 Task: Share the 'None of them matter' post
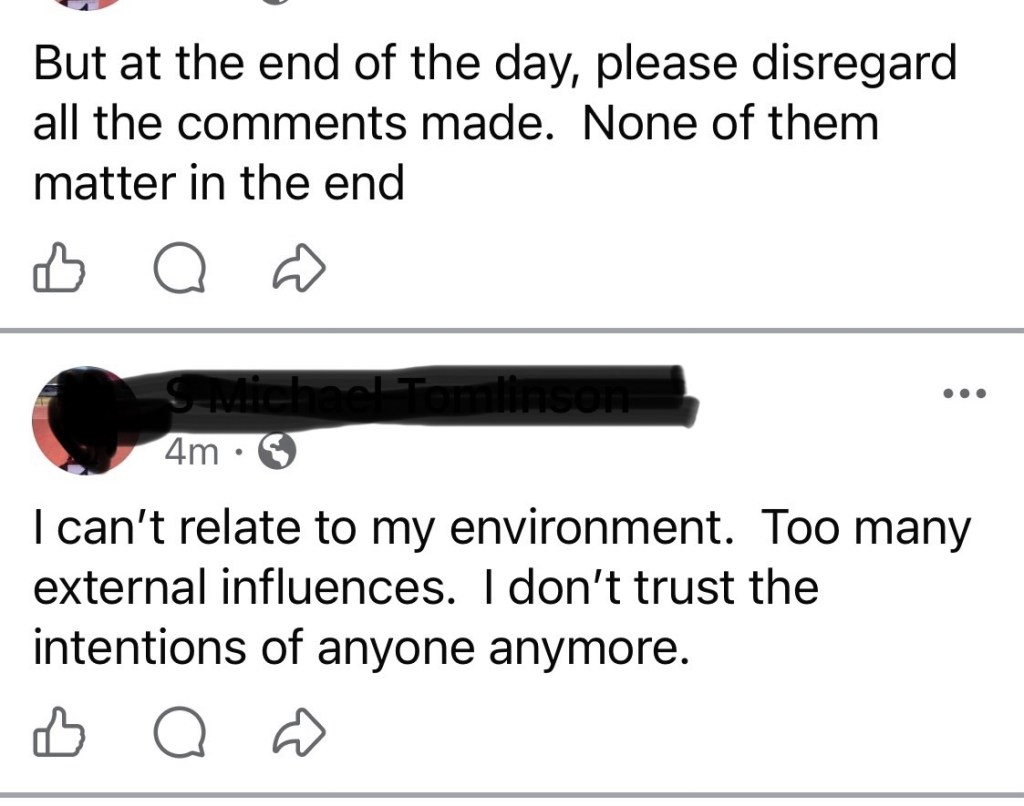tap(302, 269)
